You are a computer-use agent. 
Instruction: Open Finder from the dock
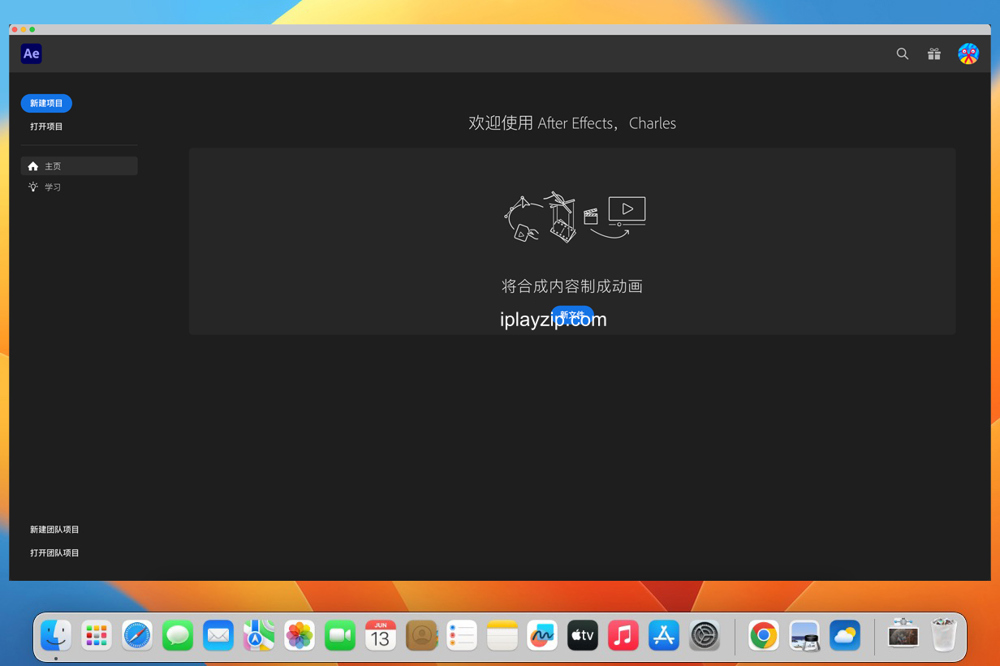[x=56, y=635]
